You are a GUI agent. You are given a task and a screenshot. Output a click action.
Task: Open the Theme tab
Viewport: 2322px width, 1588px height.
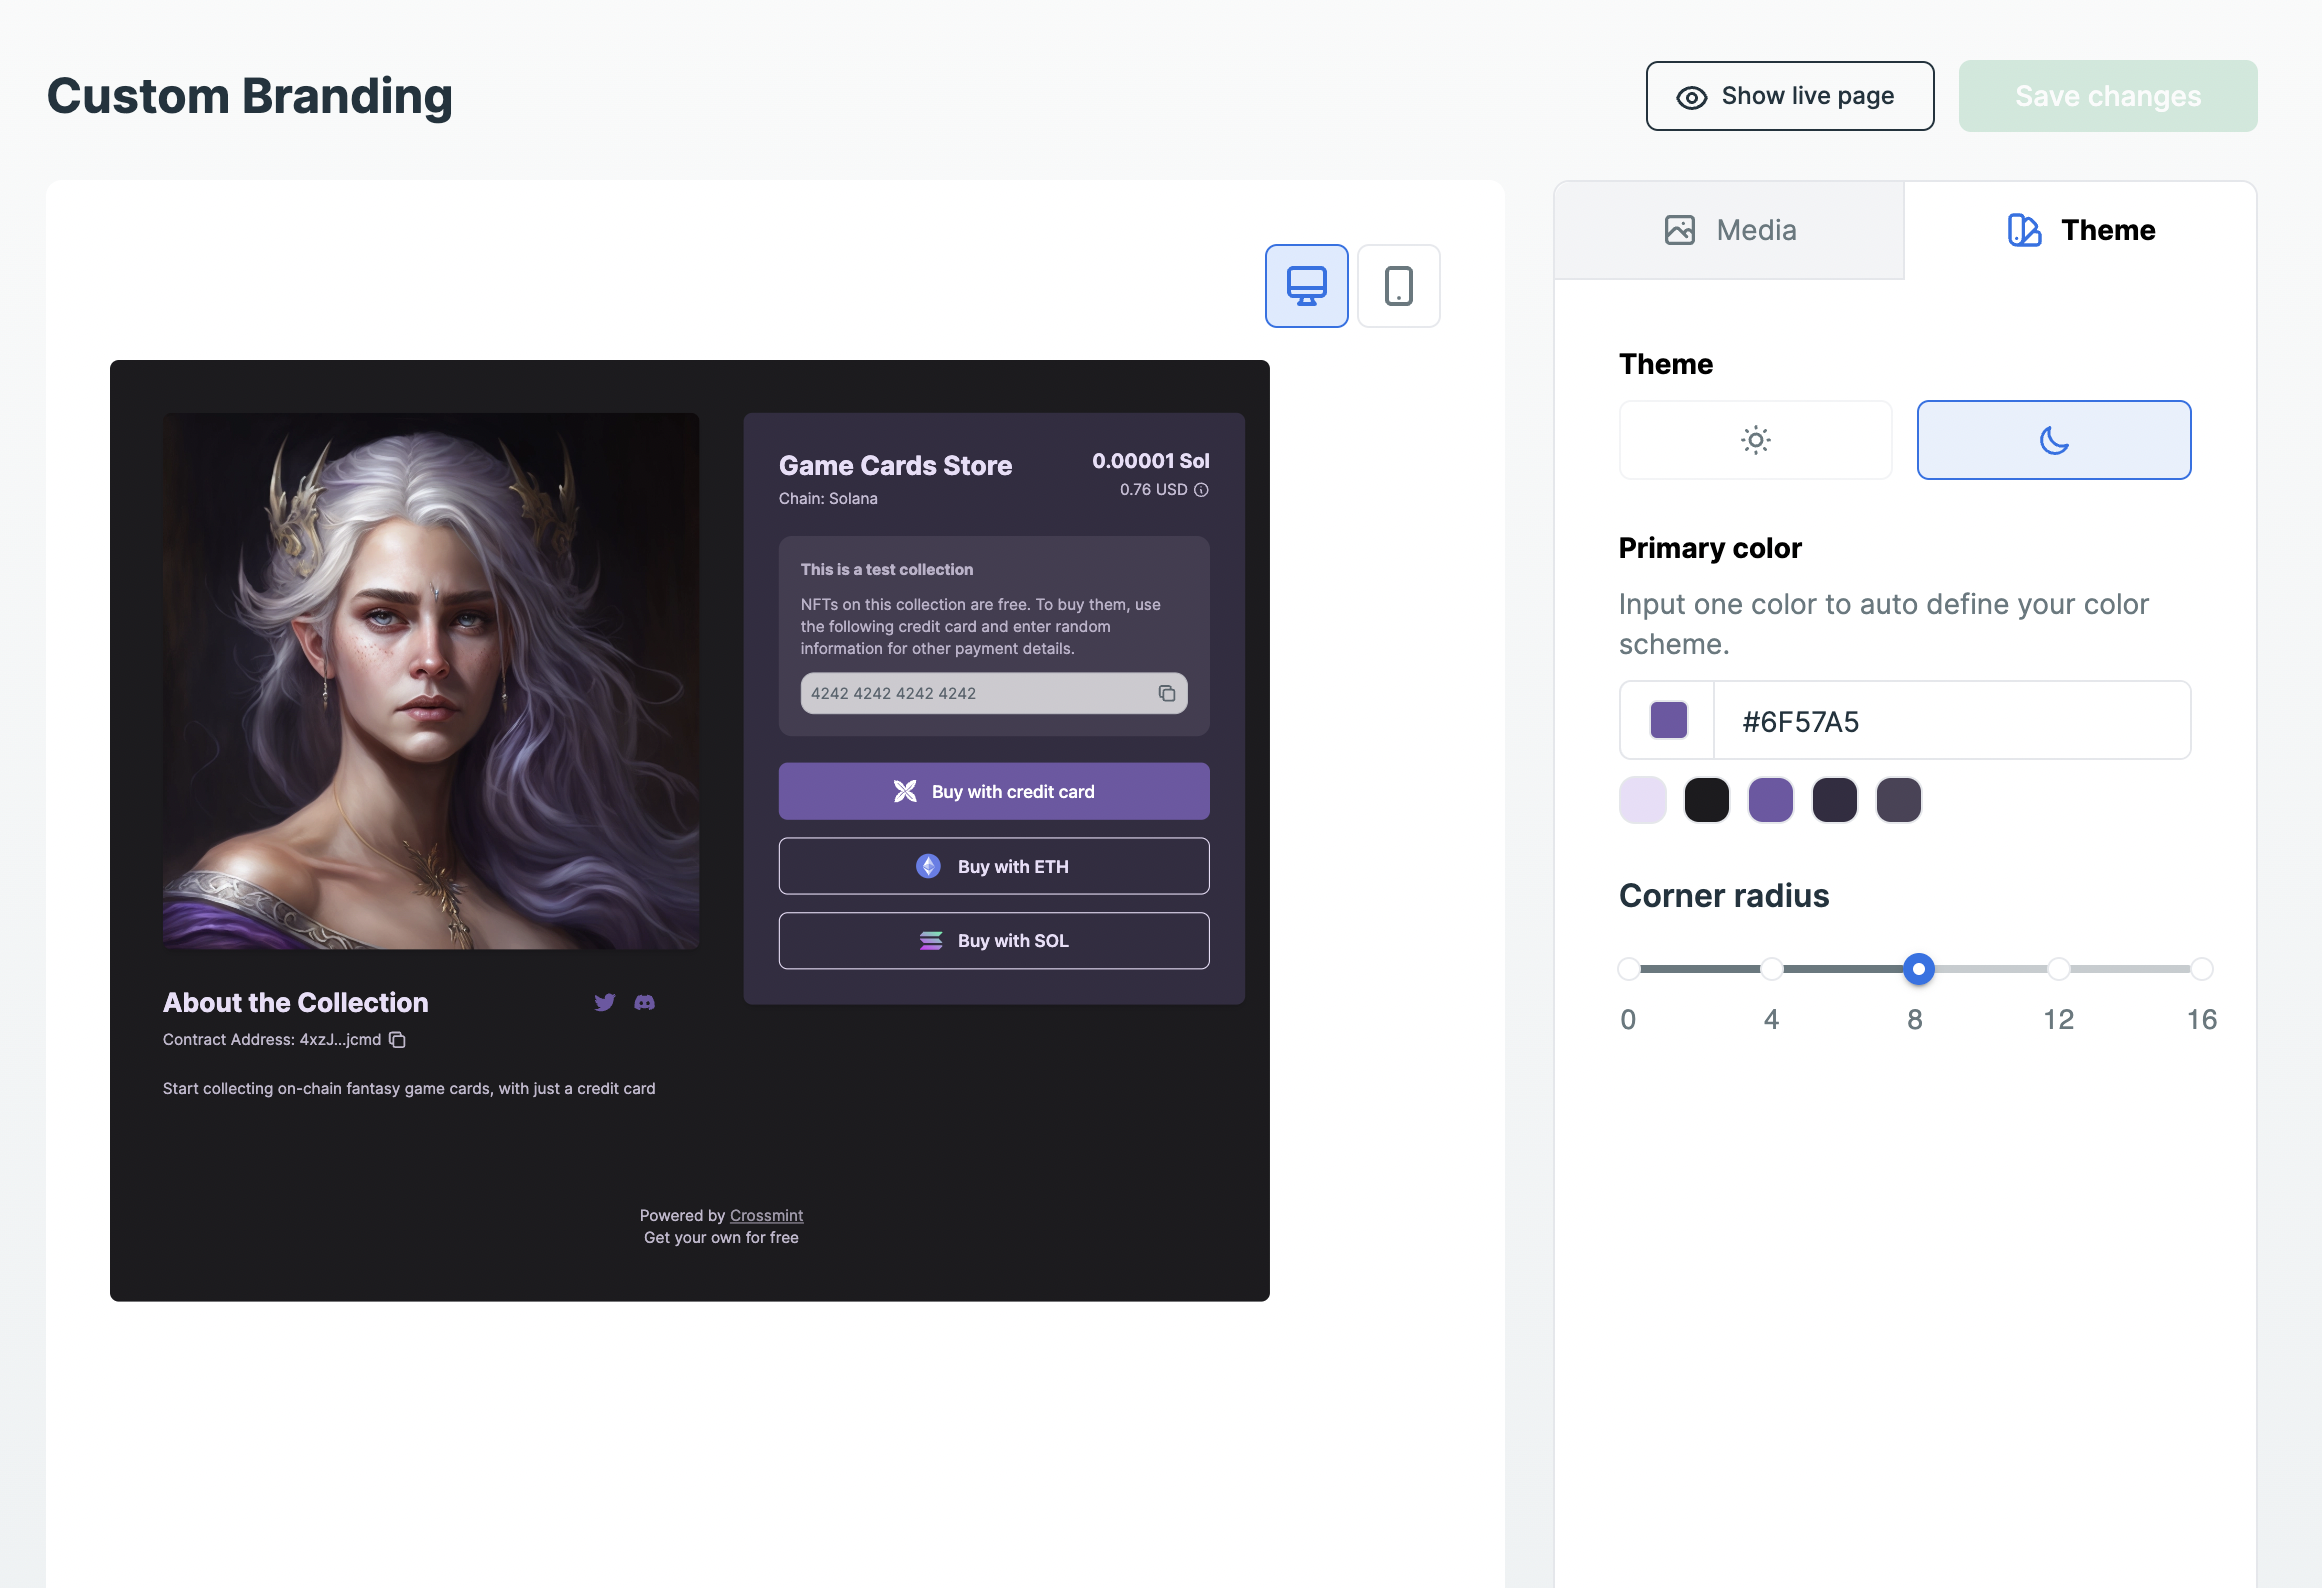(x=2080, y=230)
